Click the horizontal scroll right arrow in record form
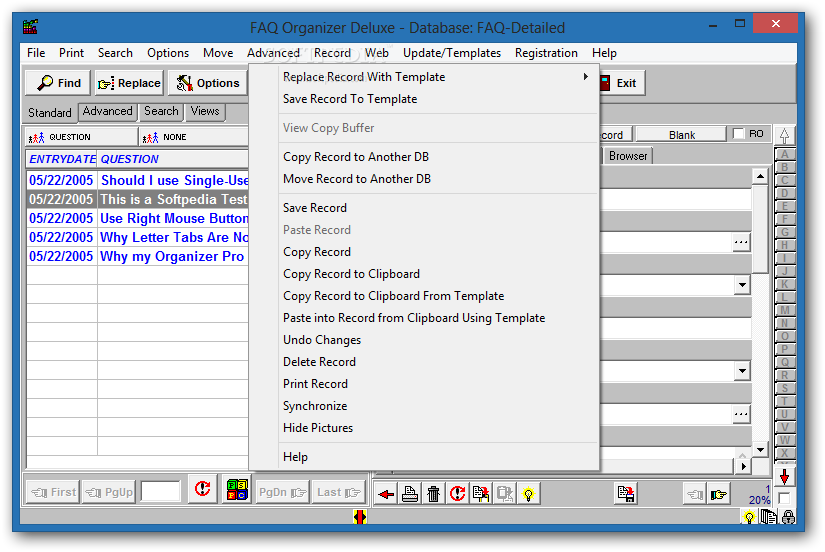 tap(743, 466)
